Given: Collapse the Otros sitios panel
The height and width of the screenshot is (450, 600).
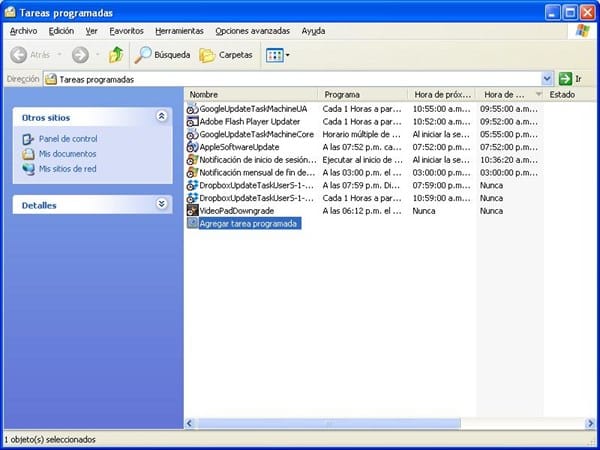Looking at the screenshot, I should pyautogui.click(x=162, y=117).
